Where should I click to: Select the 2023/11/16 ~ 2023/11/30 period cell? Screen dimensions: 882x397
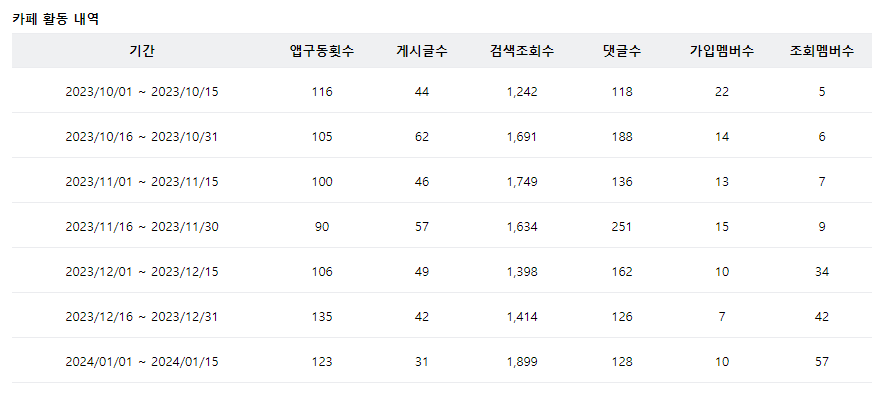pyautogui.click(x=142, y=227)
